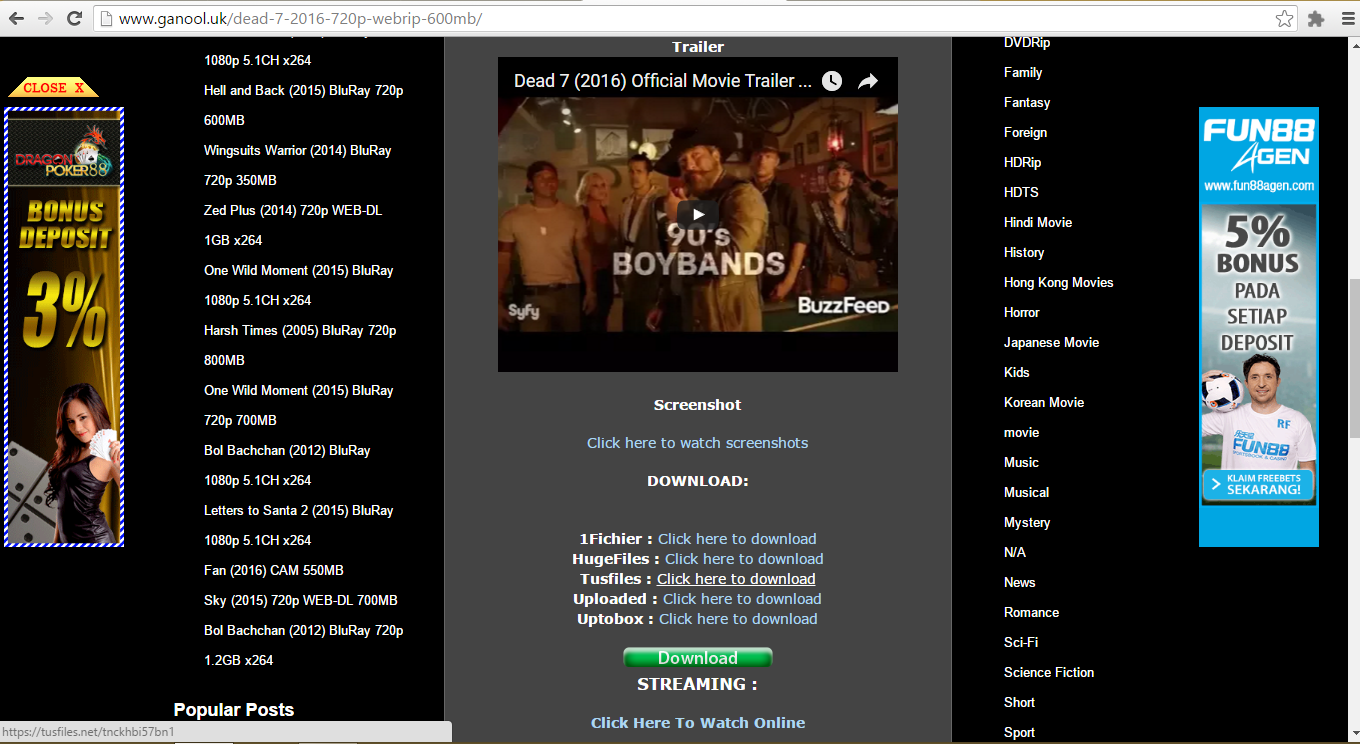Close the left ad with CLOSE X
The image size is (1360, 744).
pos(54,88)
